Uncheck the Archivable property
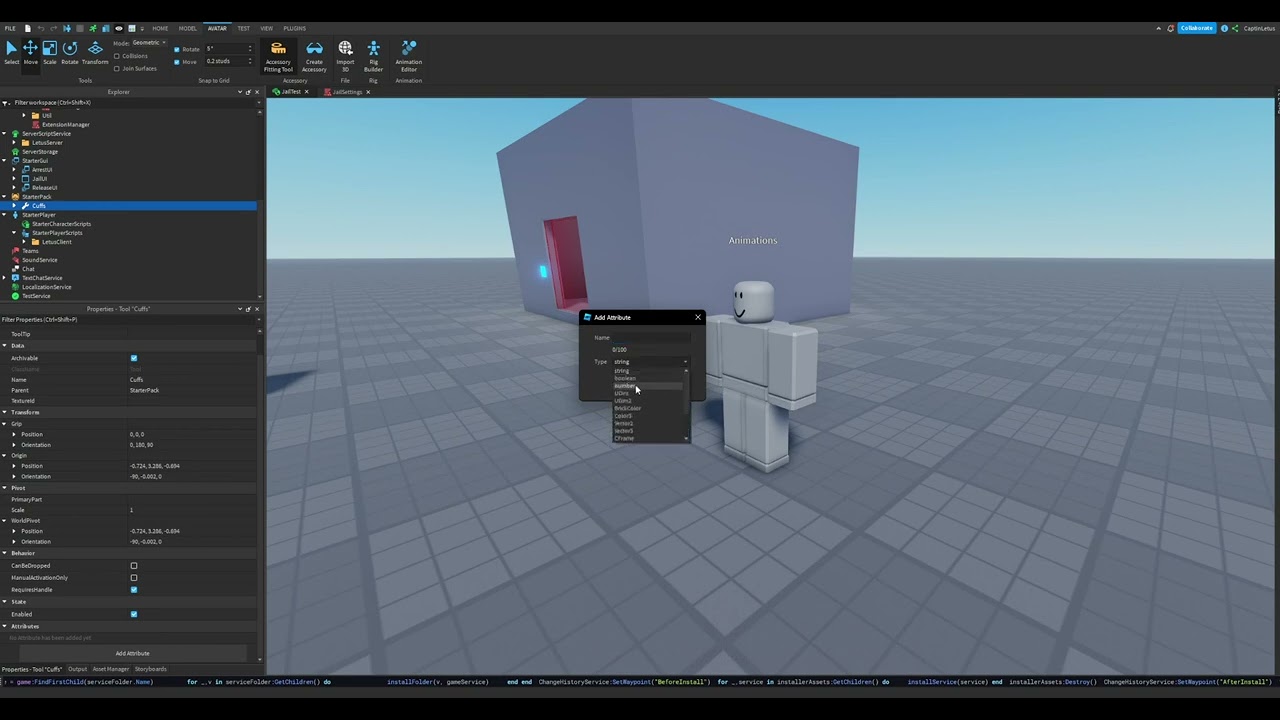Screen dimensions: 1280x720 [x=134, y=358]
